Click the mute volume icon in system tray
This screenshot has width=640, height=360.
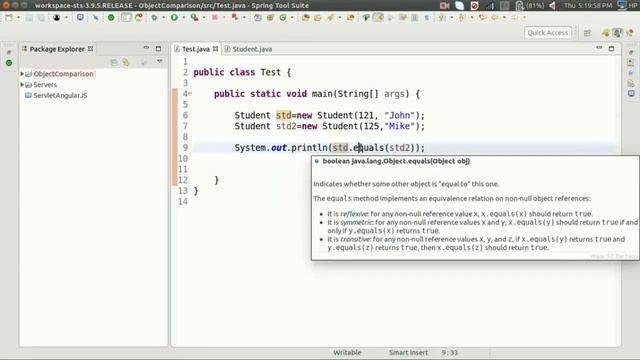tap(553, 5)
